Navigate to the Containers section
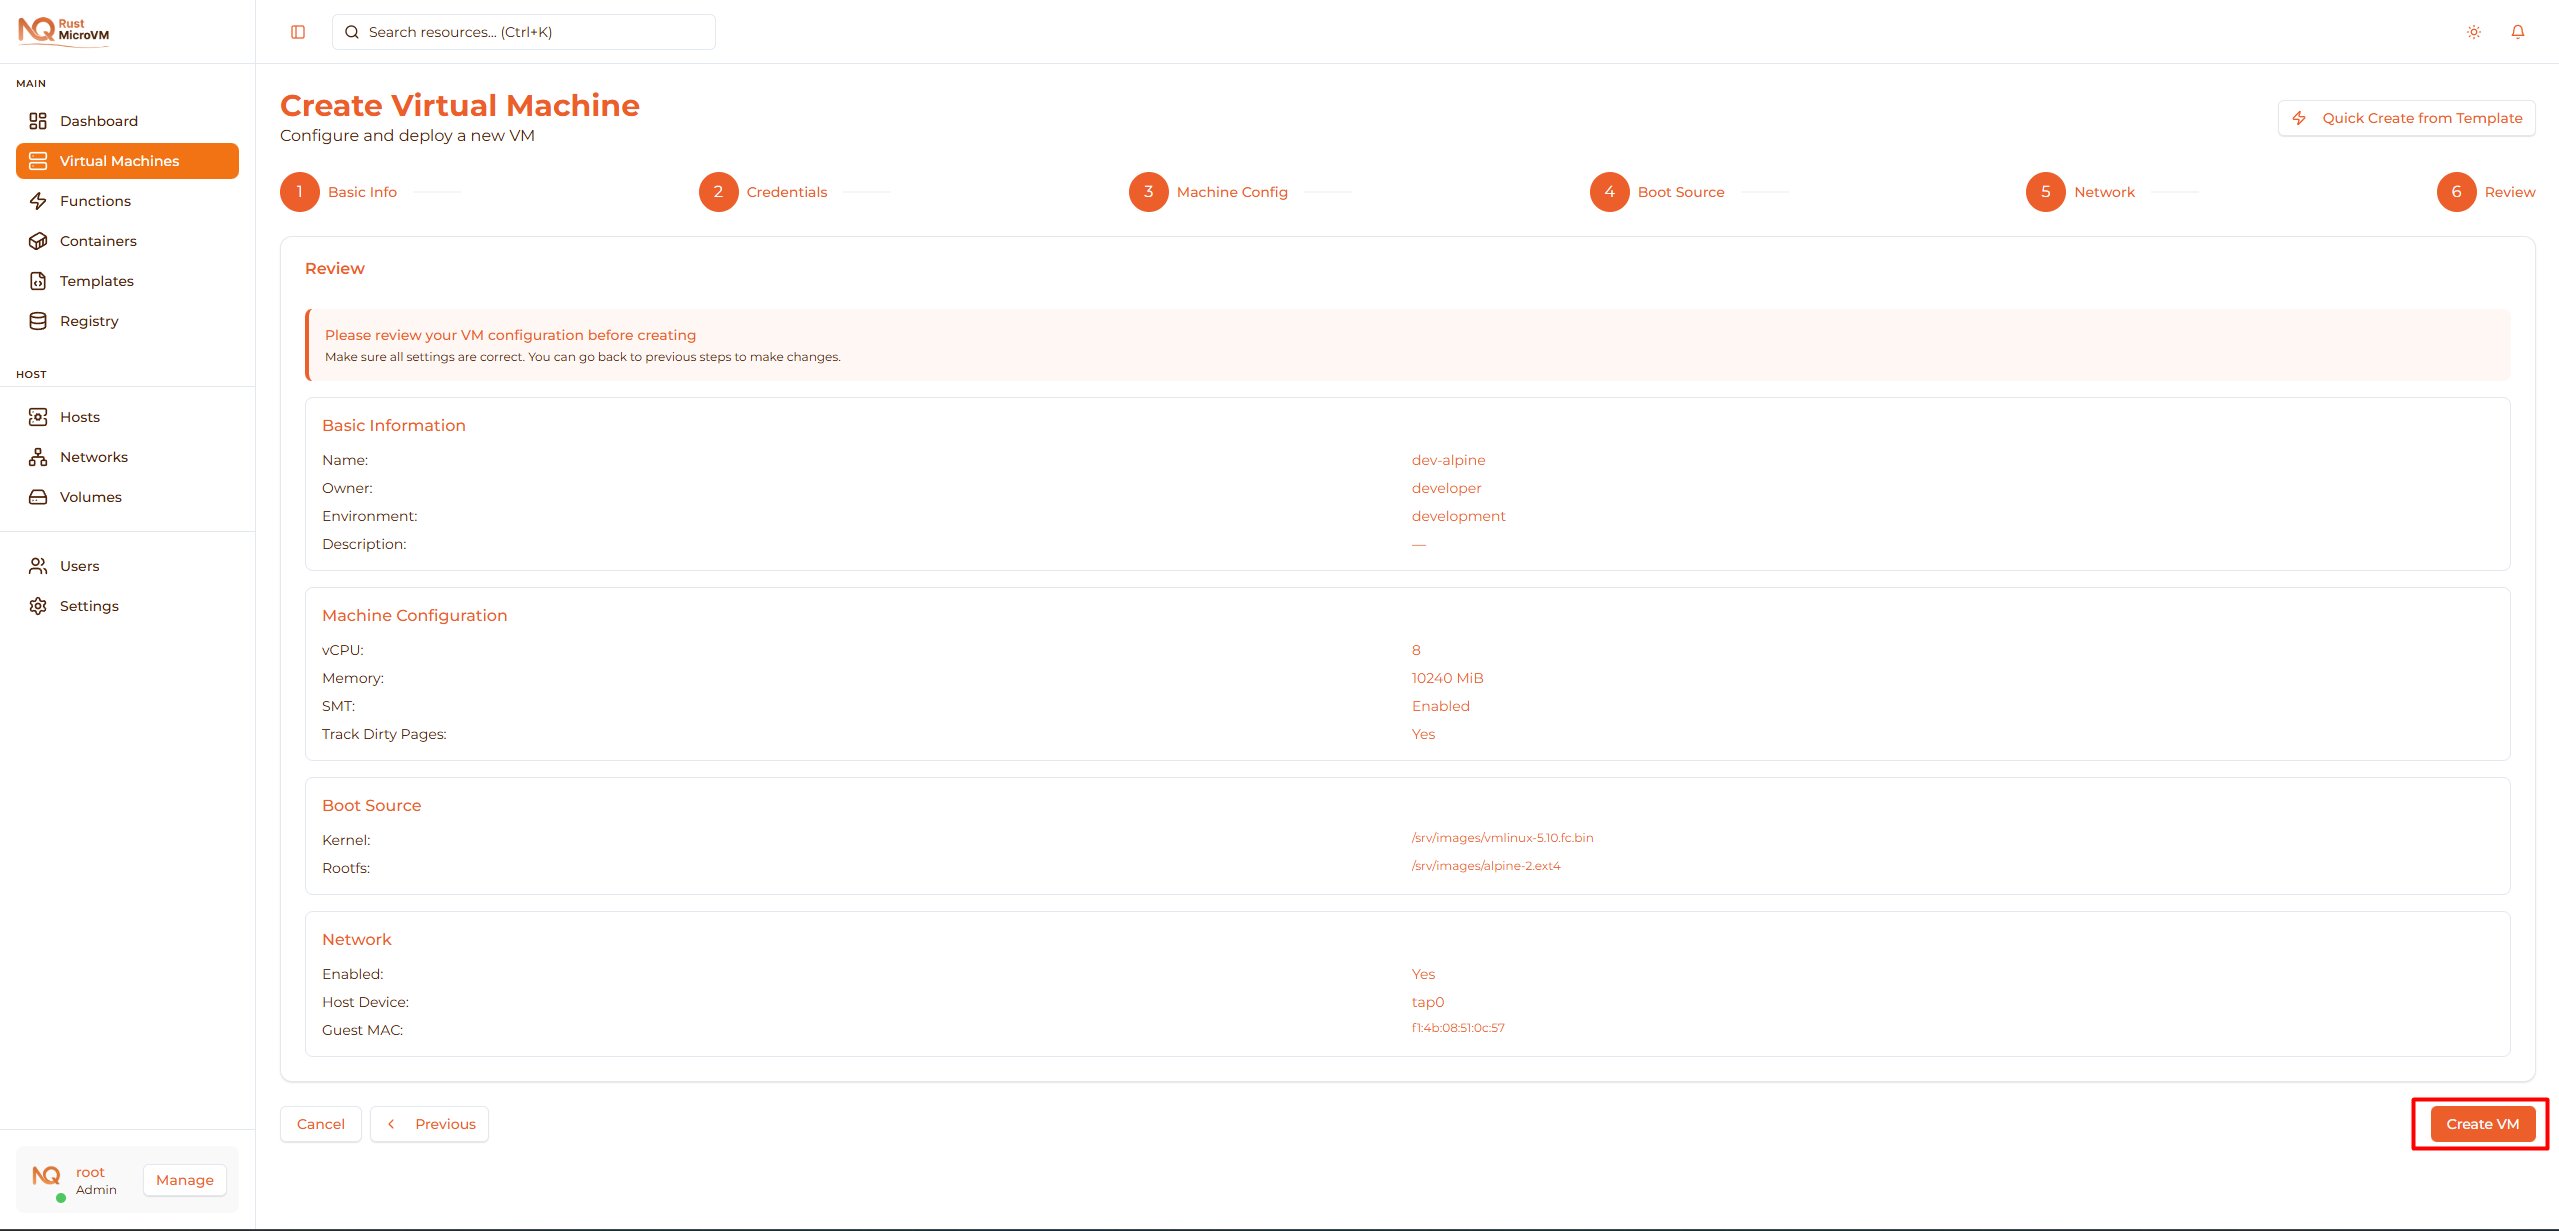Screen dimensions: 2559x1231 [97, 240]
